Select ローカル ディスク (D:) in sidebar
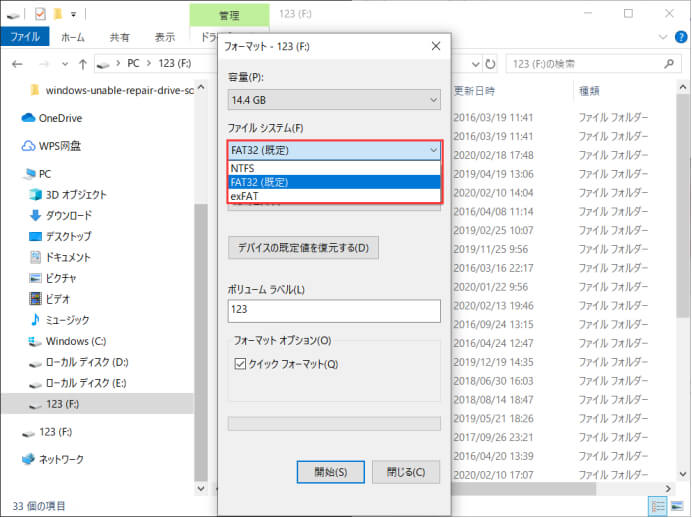The width and height of the screenshot is (692, 518). (x=78, y=362)
